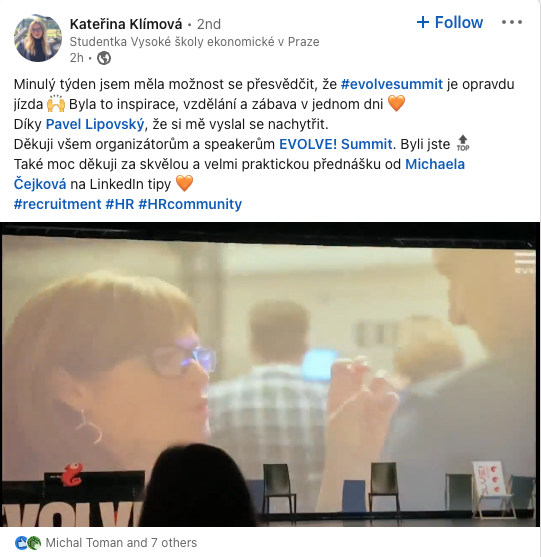Screen dimensions: 541x557
Task: Click the #recruitment hashtag
Action: click(x=58, y=204)
